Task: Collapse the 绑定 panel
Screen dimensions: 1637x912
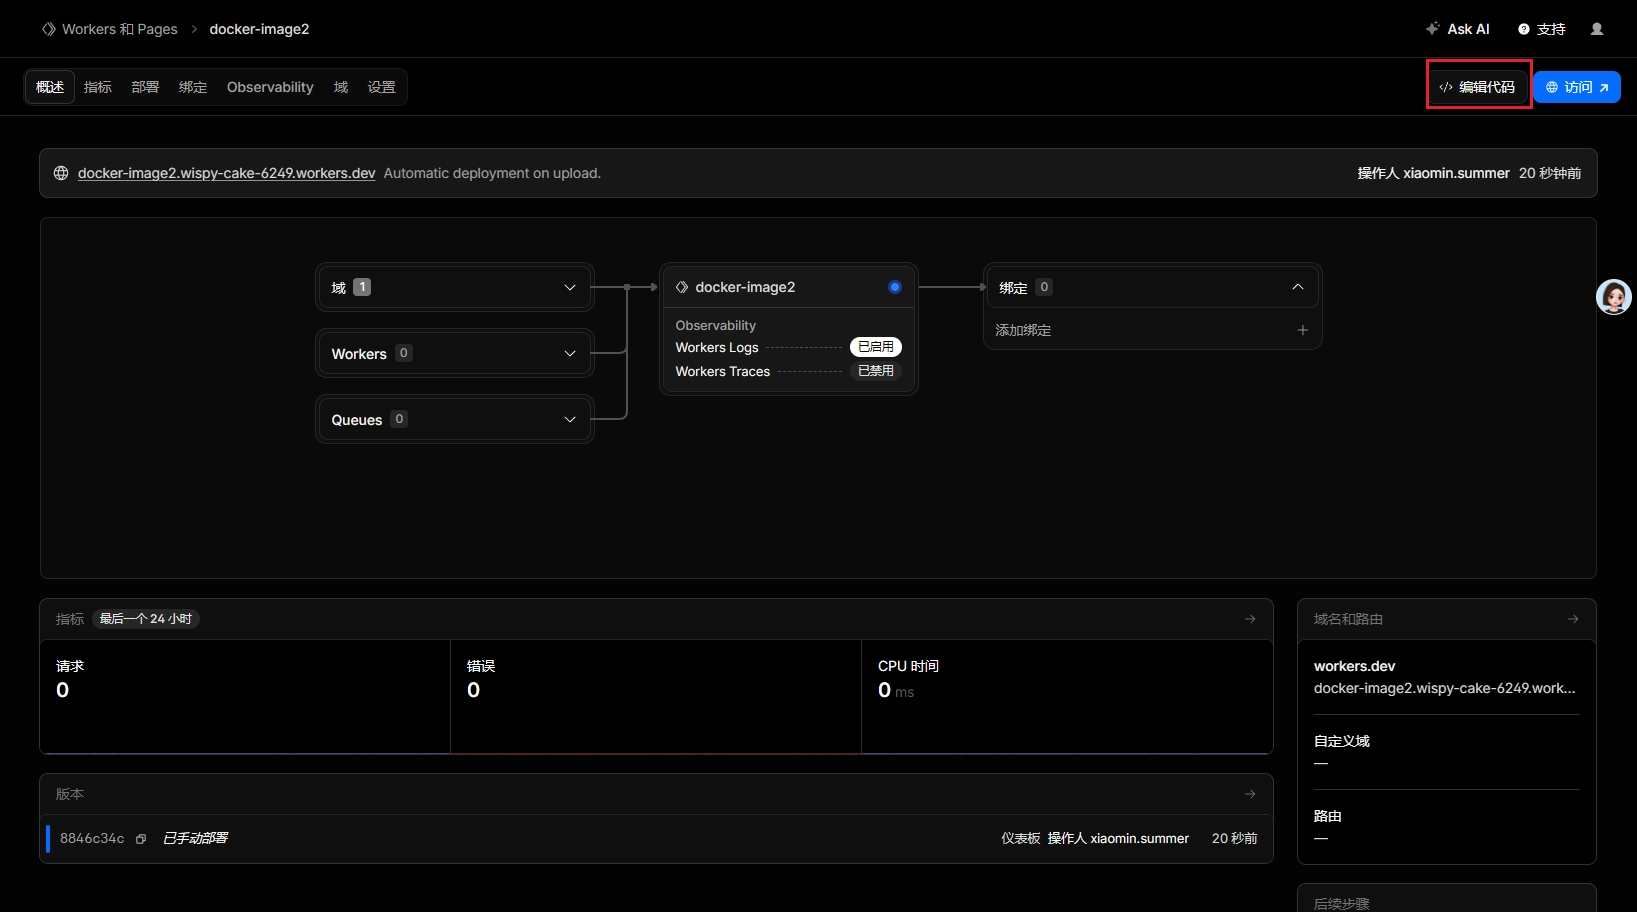Action: 1298,287
